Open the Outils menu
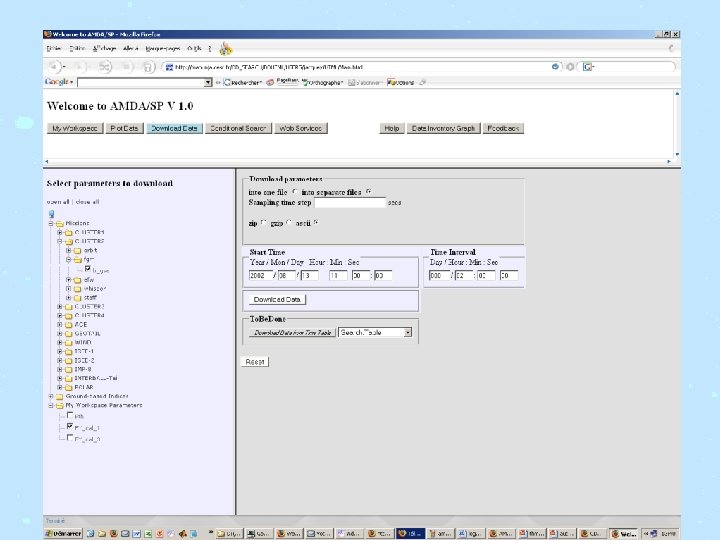This screenshot has height=540, width=720. click(194, 48)
